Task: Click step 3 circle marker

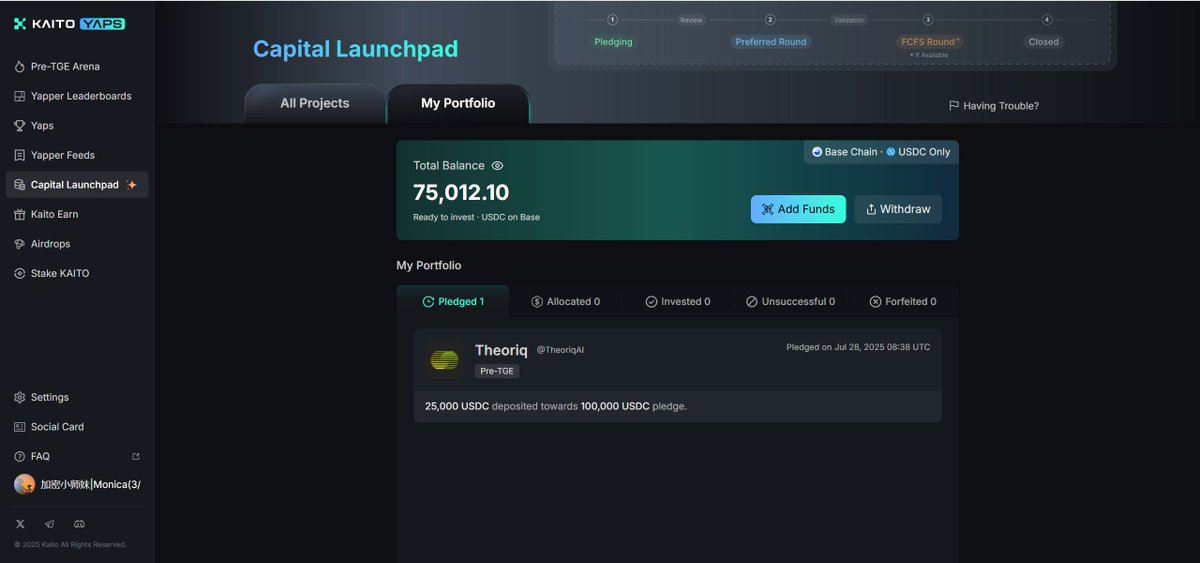Action: click(x=928, y=20)
